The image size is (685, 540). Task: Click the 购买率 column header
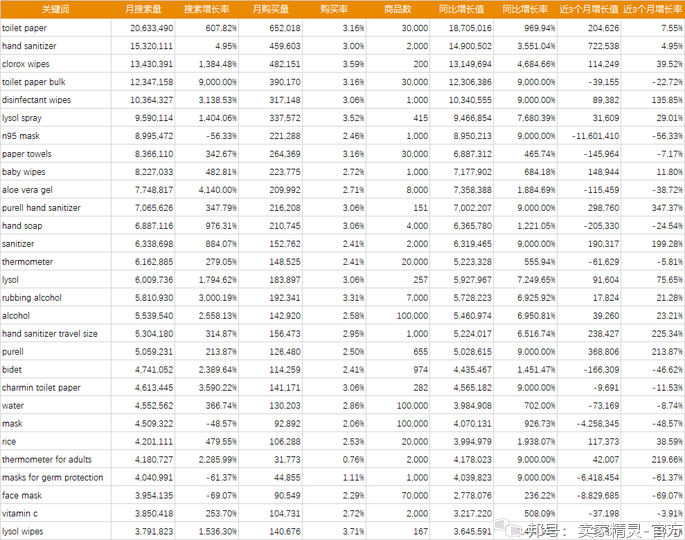pyautogui.click(x=334, y=9)
